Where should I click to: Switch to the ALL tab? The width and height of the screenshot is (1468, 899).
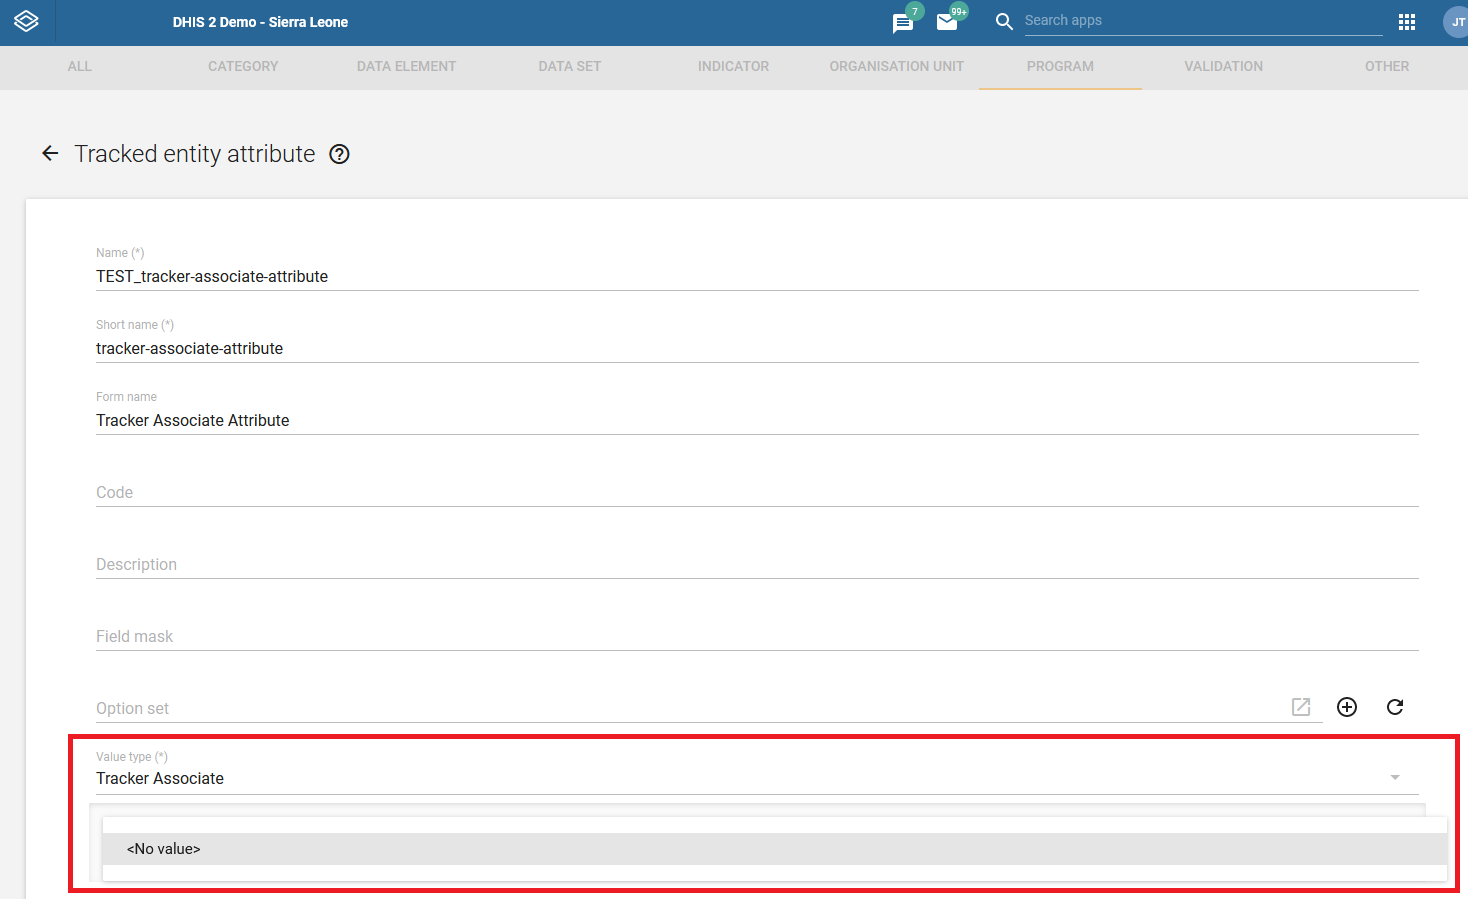tap(80, 66)
